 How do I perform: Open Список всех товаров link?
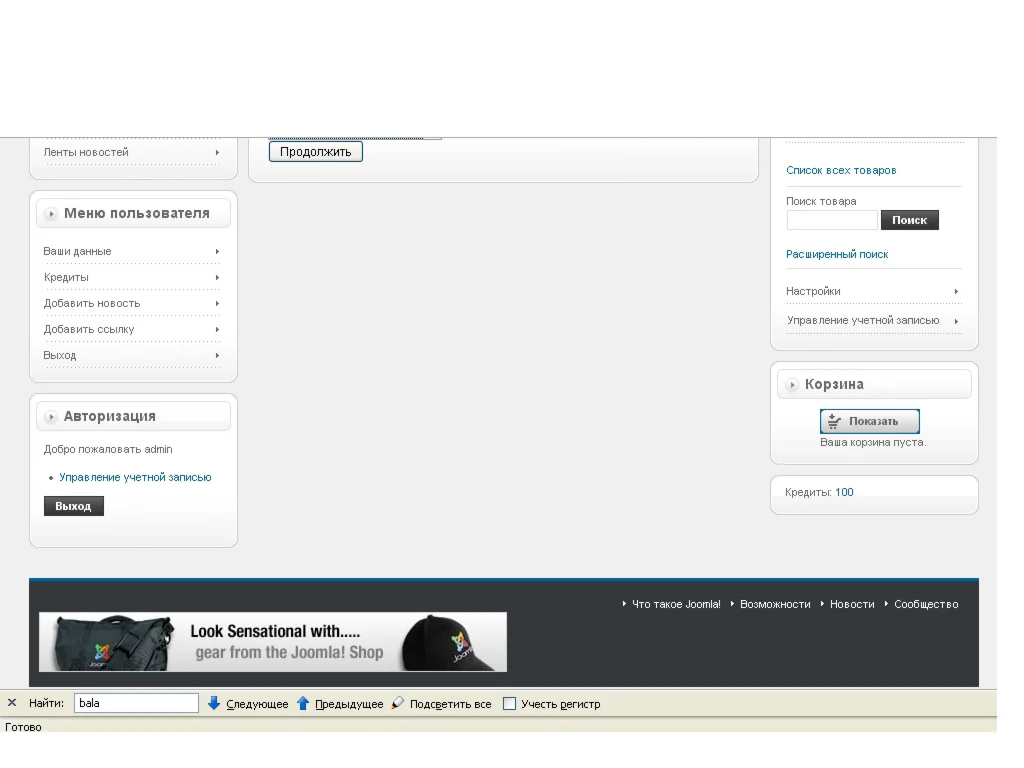click(x=841, y=170)
